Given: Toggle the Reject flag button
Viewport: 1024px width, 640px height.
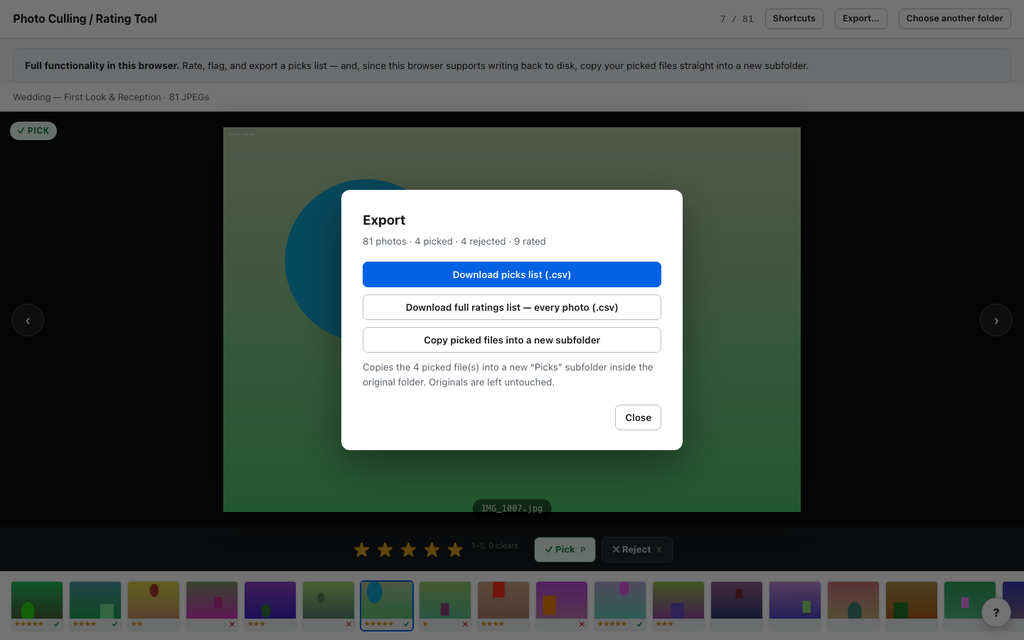Looking at the screenshot, I should point(637,550).
